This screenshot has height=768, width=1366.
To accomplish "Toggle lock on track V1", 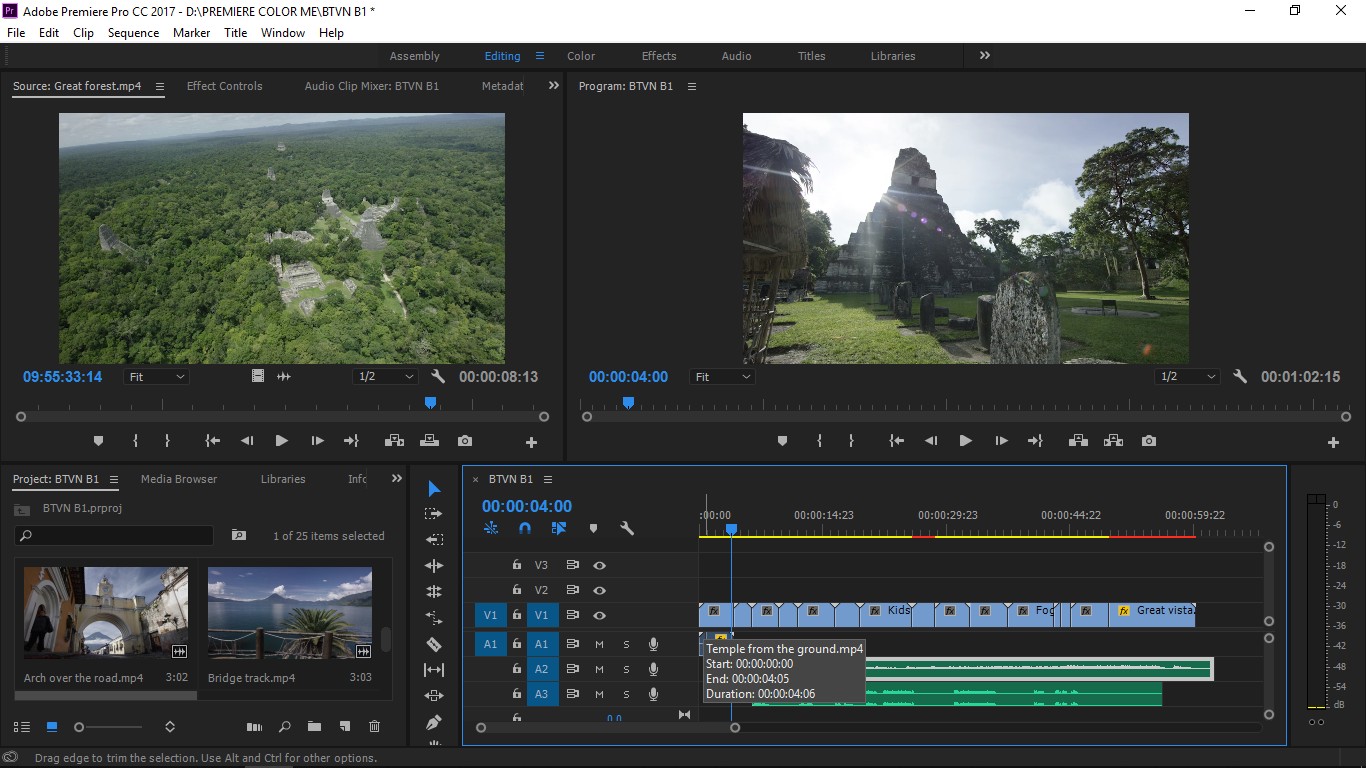I will coord(517,615).
